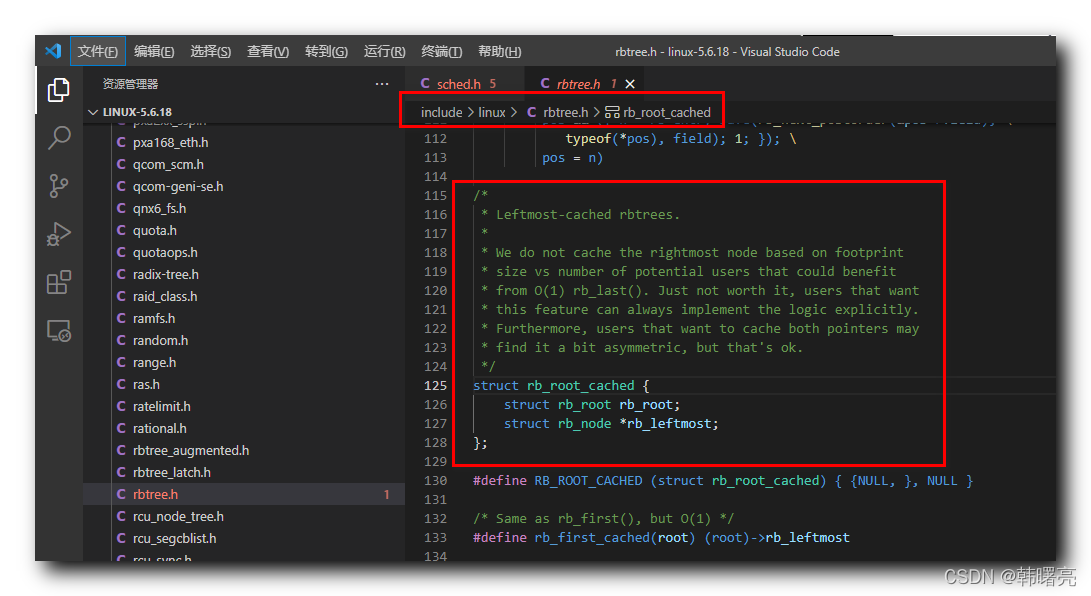Open rbtree_augmented.h in the file tree
Image resolution: width=1091 pixels, height=596 pixels.
coord(191,451)
